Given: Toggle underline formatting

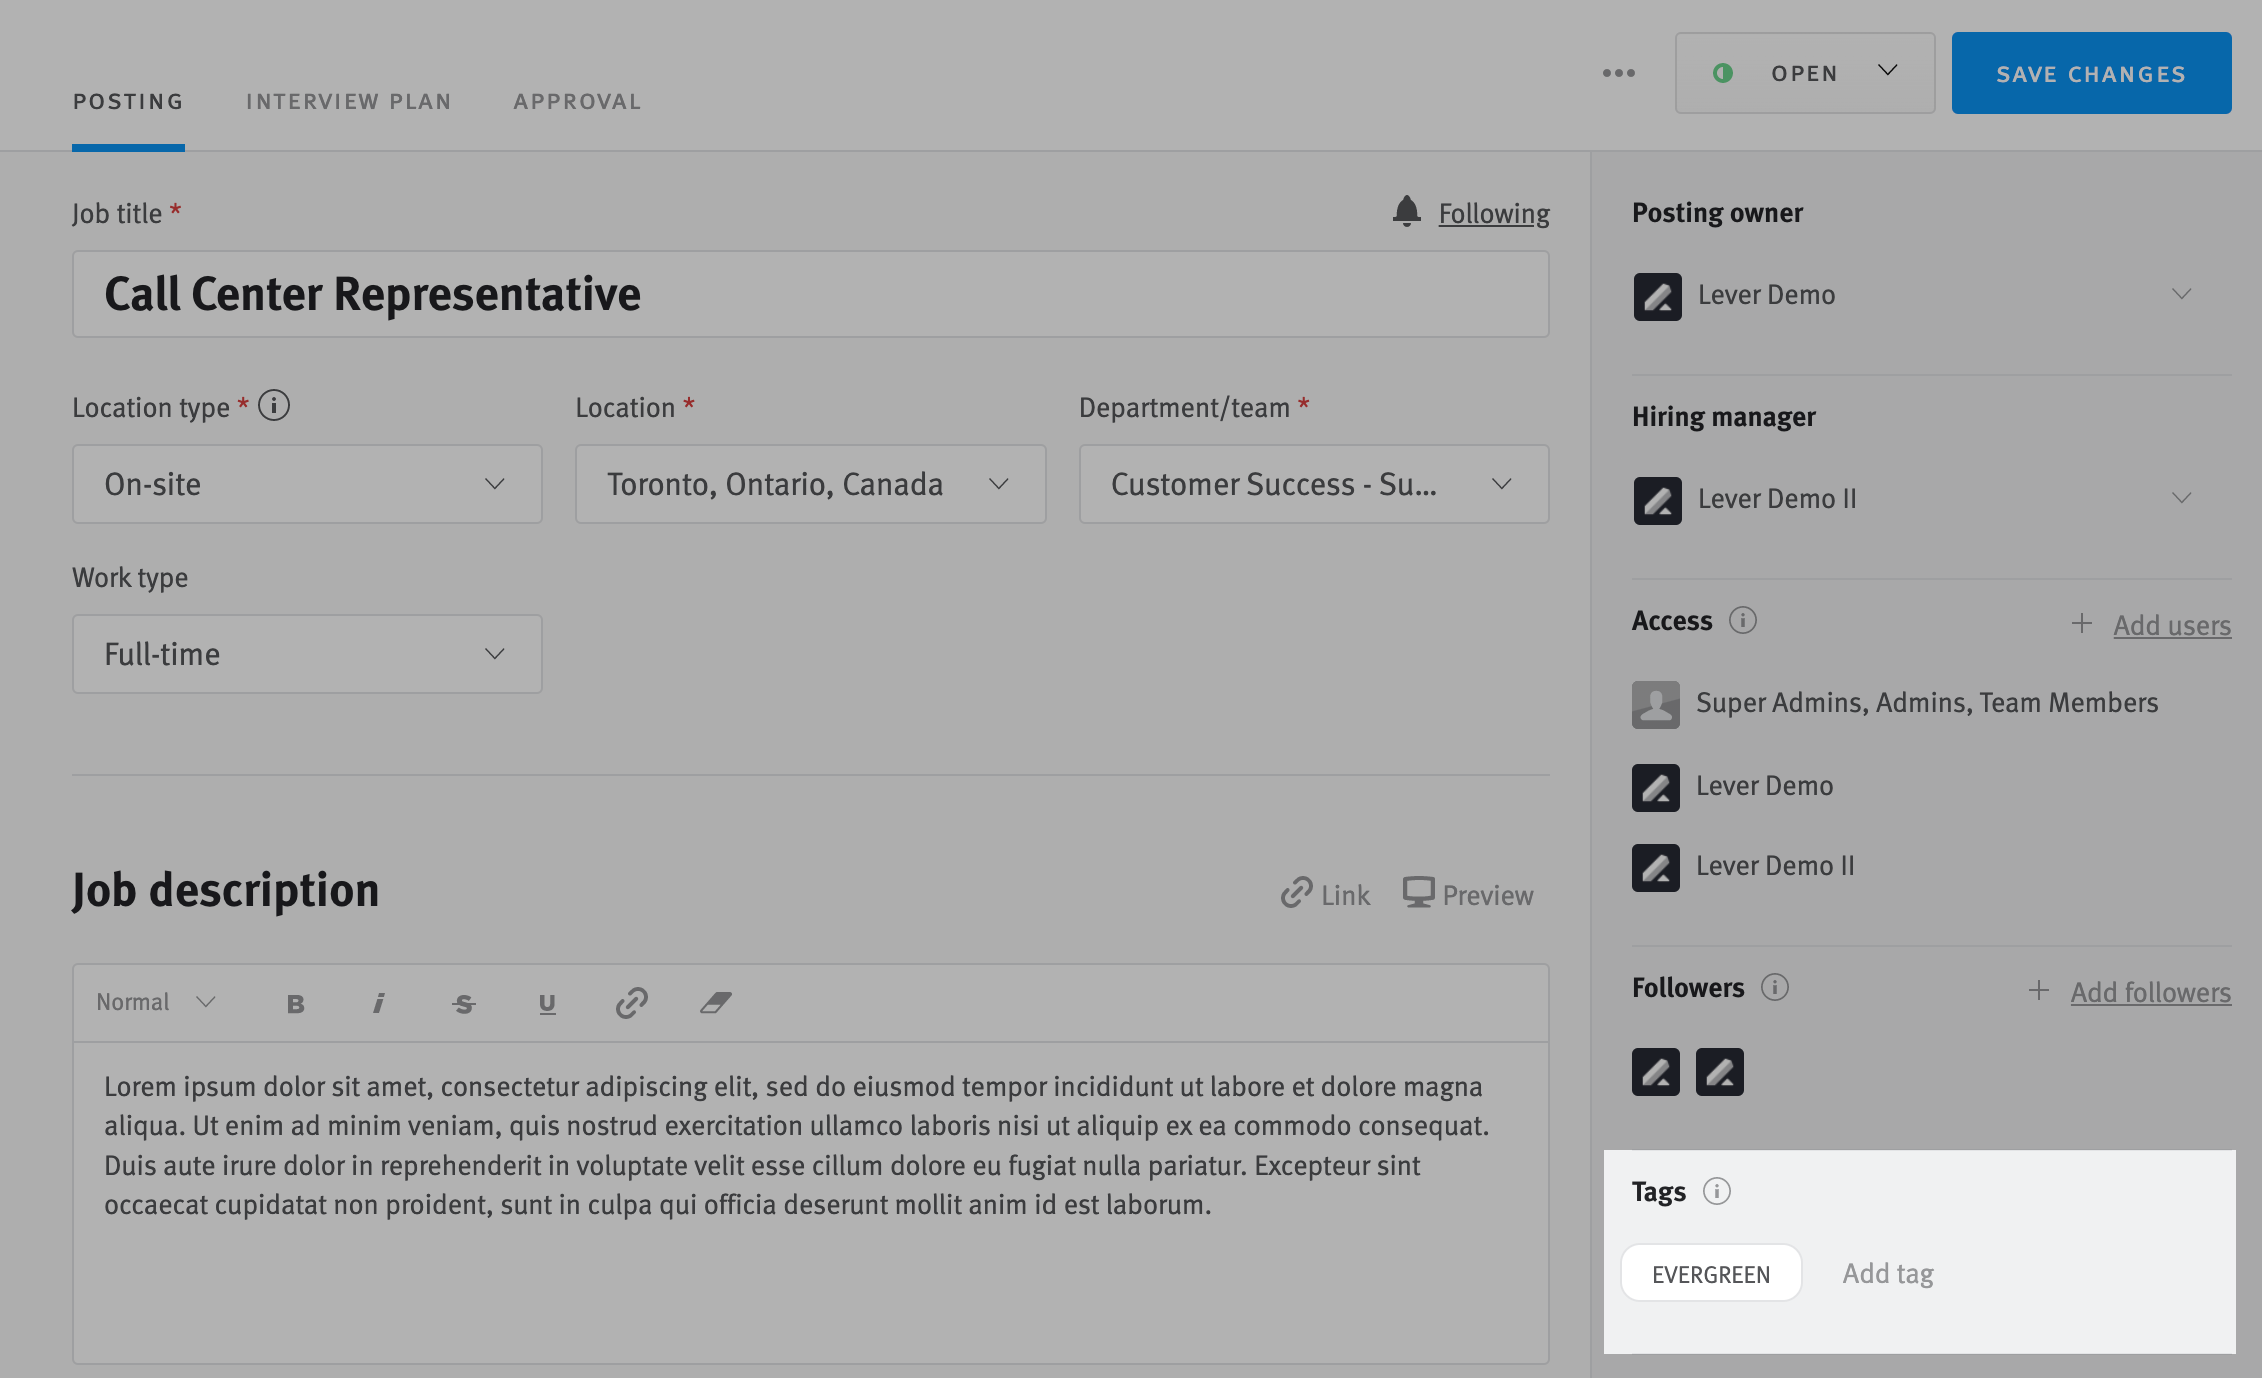Looking at the screenshot, I should coord(547,1002).
